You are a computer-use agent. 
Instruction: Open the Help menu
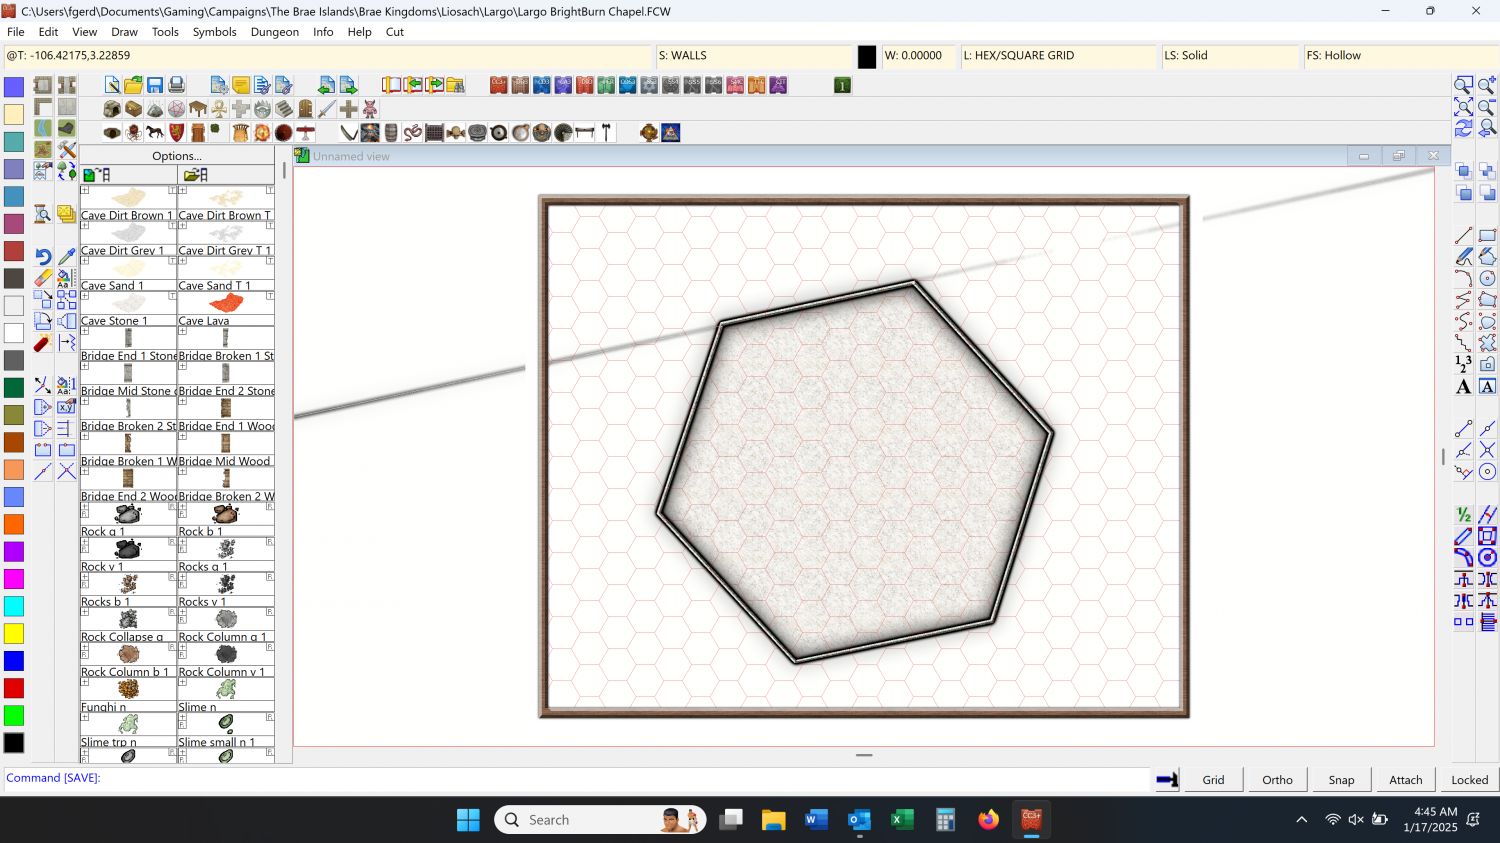pos(359,32)
